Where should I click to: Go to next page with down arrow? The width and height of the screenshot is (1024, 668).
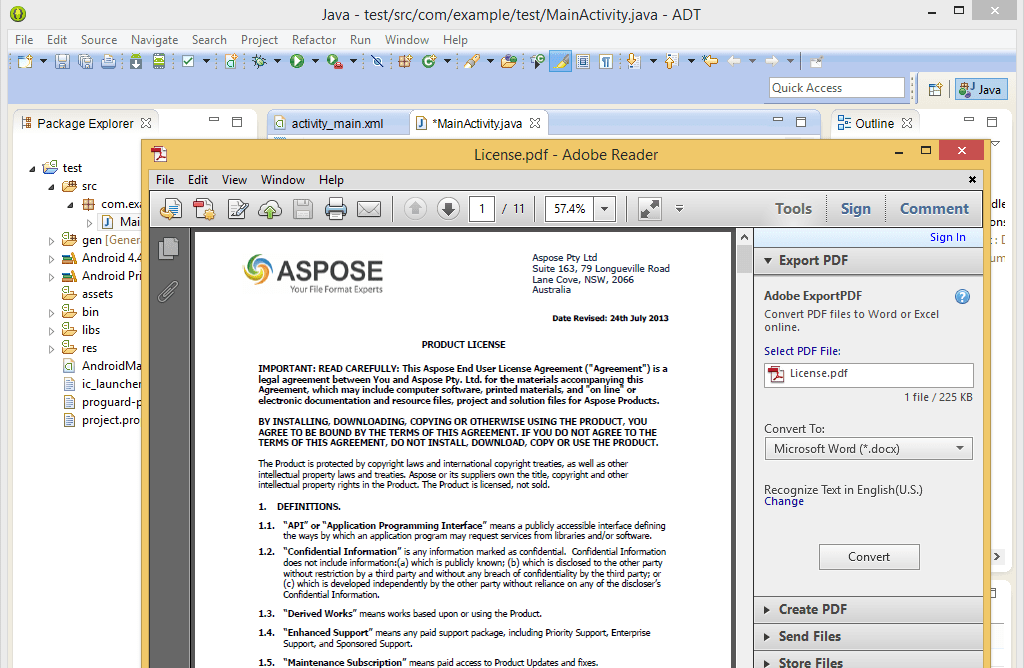(448, 209)
